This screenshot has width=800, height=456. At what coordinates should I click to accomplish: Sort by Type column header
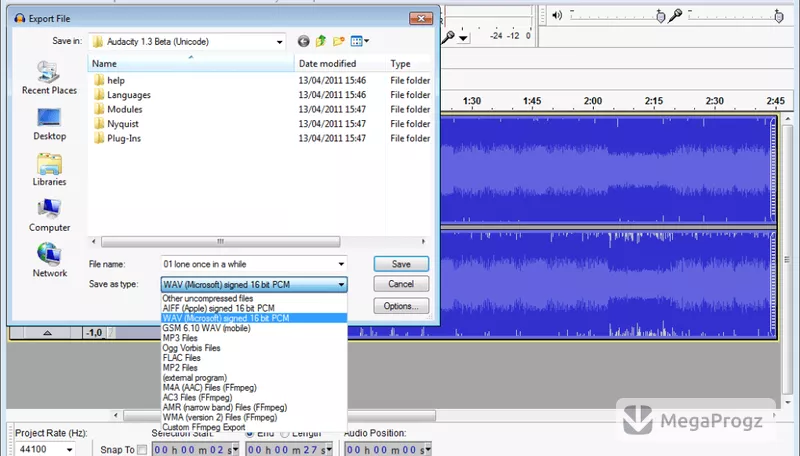(409, 64)
